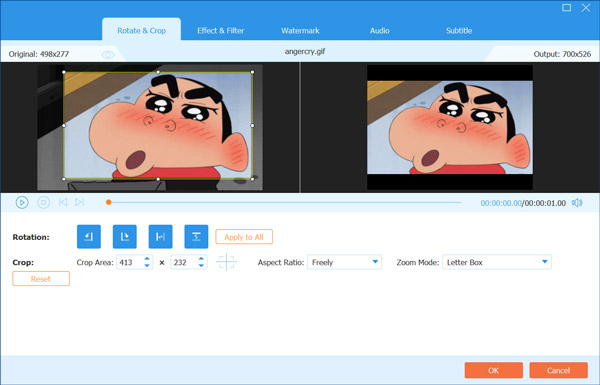The image size is (600, 385).
Task: Go to the previous frame
Action: [63, 202]
